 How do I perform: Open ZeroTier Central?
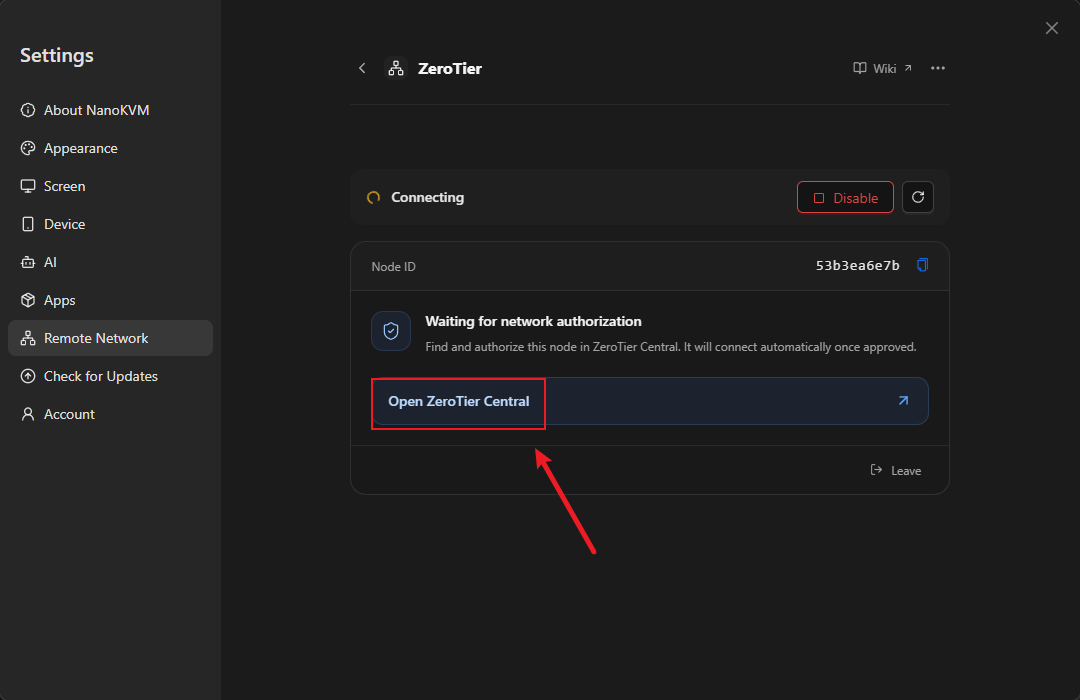(x=650, y=401)
